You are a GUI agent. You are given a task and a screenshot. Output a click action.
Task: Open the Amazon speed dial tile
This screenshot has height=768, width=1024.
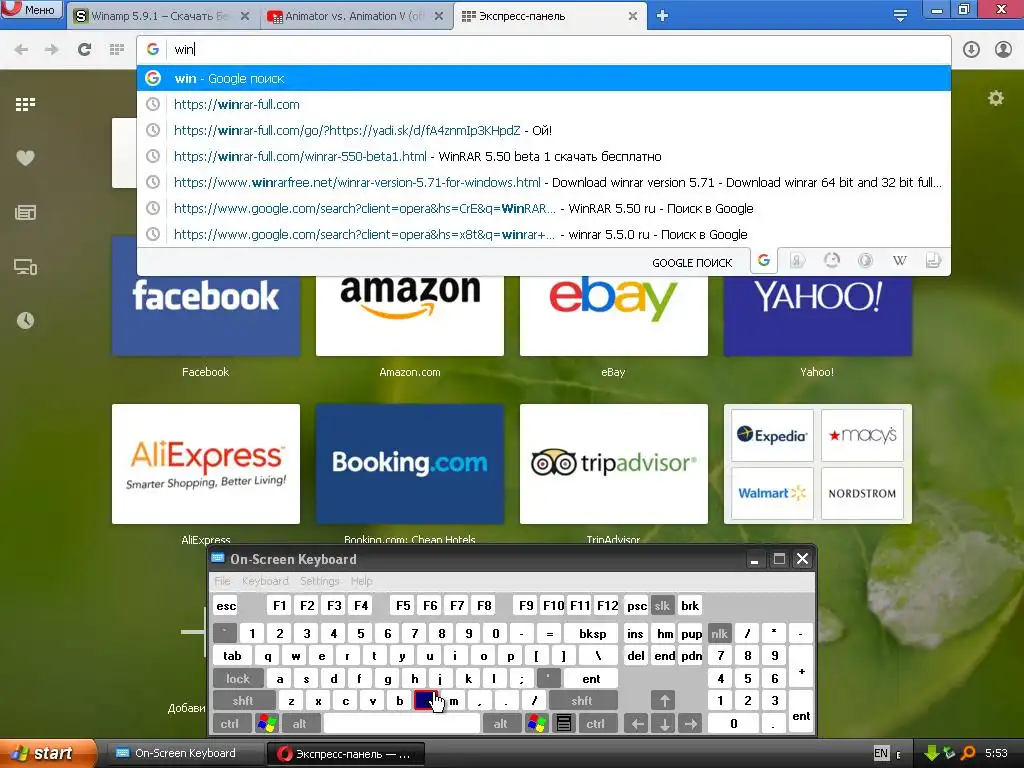[x=410, y=315]
